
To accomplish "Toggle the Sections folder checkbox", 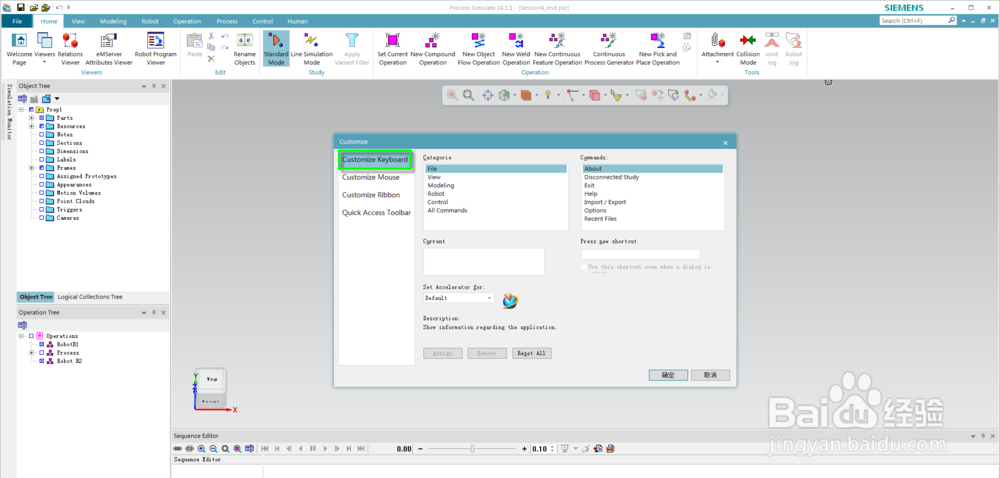I will (x=42, y=143).
